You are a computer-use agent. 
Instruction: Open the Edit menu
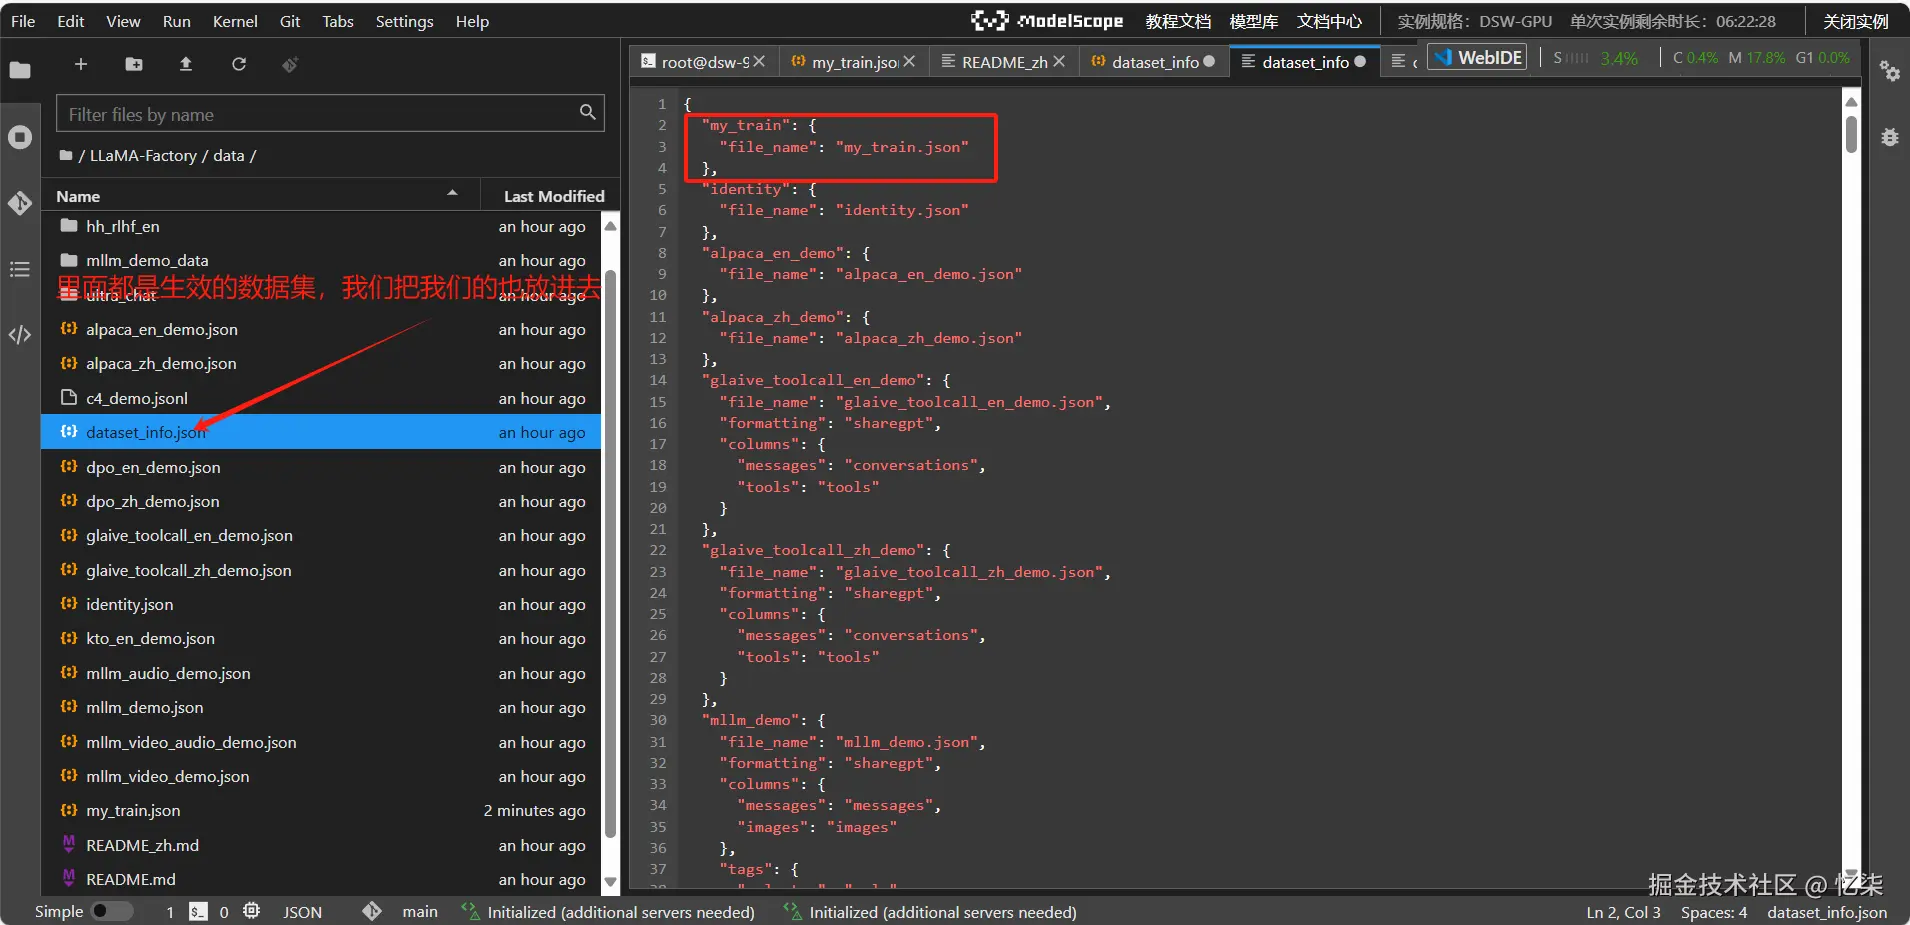(x=71, y=21)
